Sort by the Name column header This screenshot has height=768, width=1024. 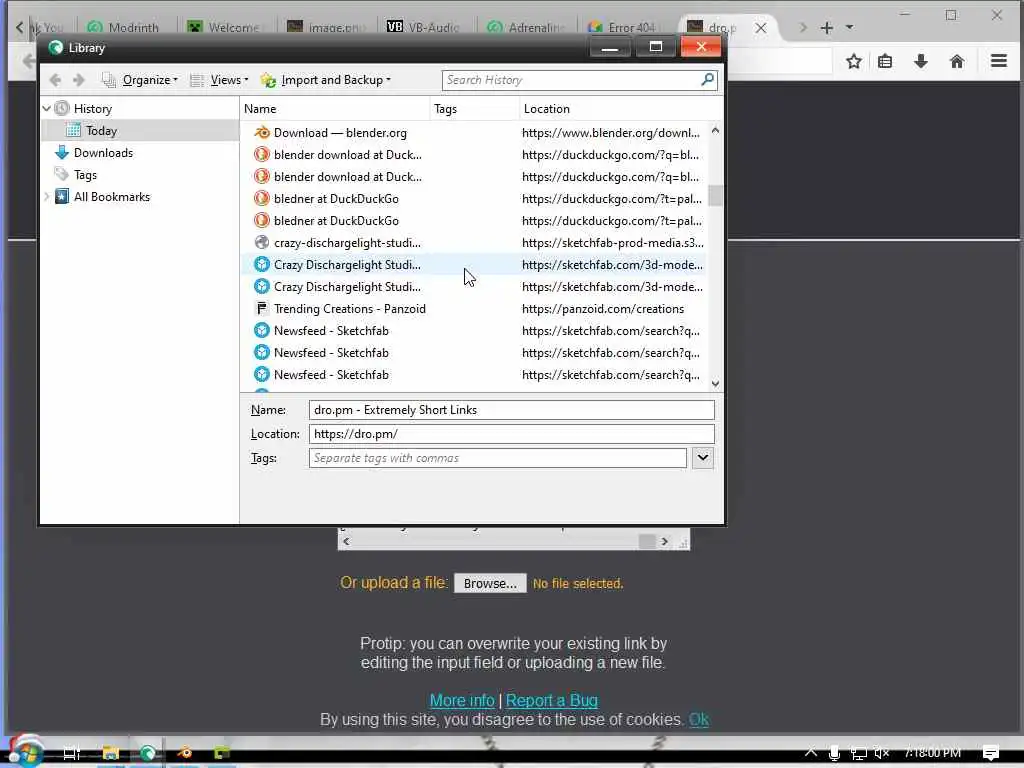[x=335, y=109]
